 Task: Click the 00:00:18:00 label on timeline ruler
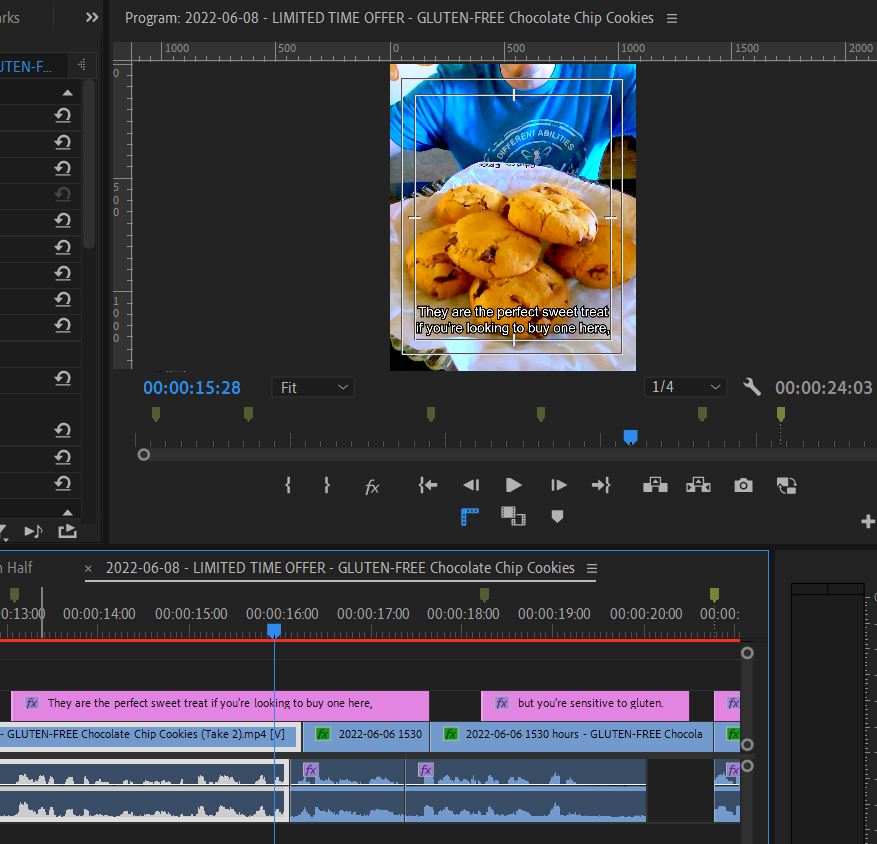pyautogui.click(x=463, y=614)
